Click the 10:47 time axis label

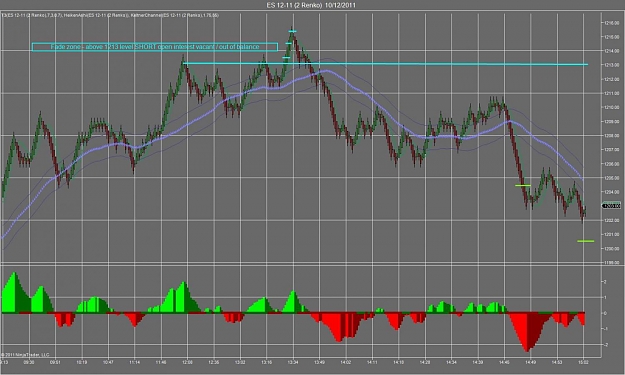108,362
